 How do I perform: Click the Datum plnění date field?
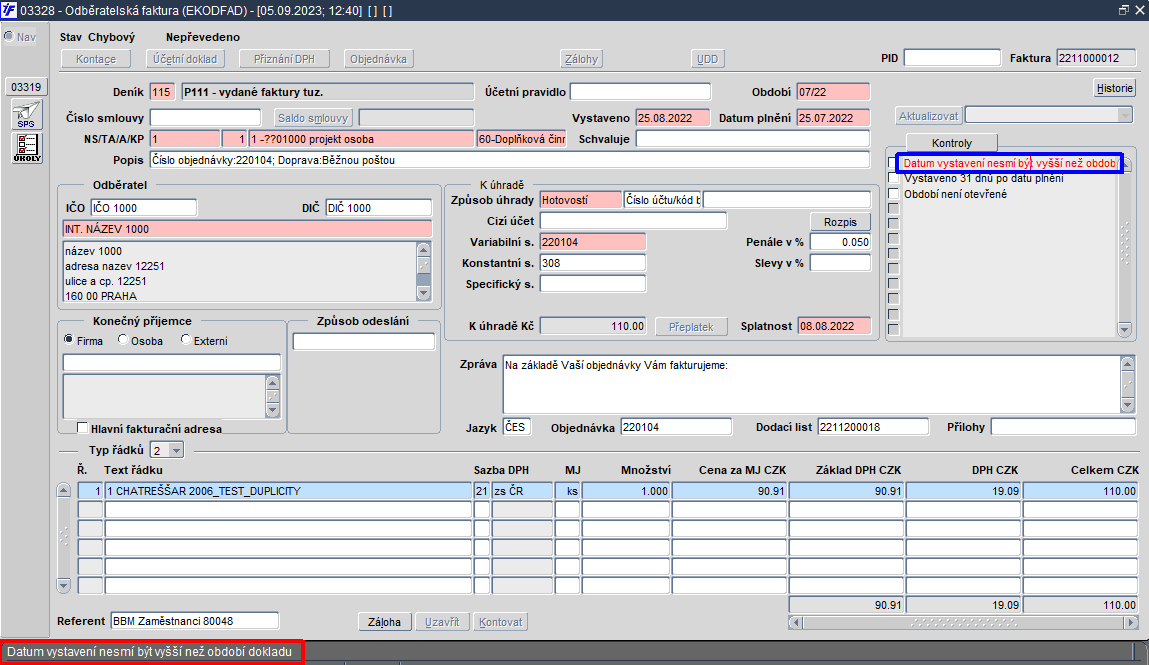tap(833, 117)
